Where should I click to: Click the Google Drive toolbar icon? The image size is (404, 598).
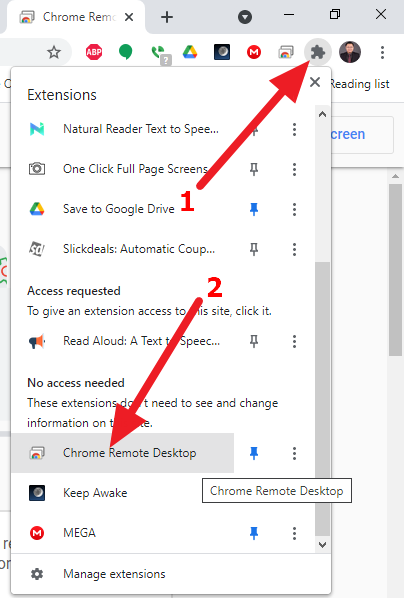tap(190, 52)
